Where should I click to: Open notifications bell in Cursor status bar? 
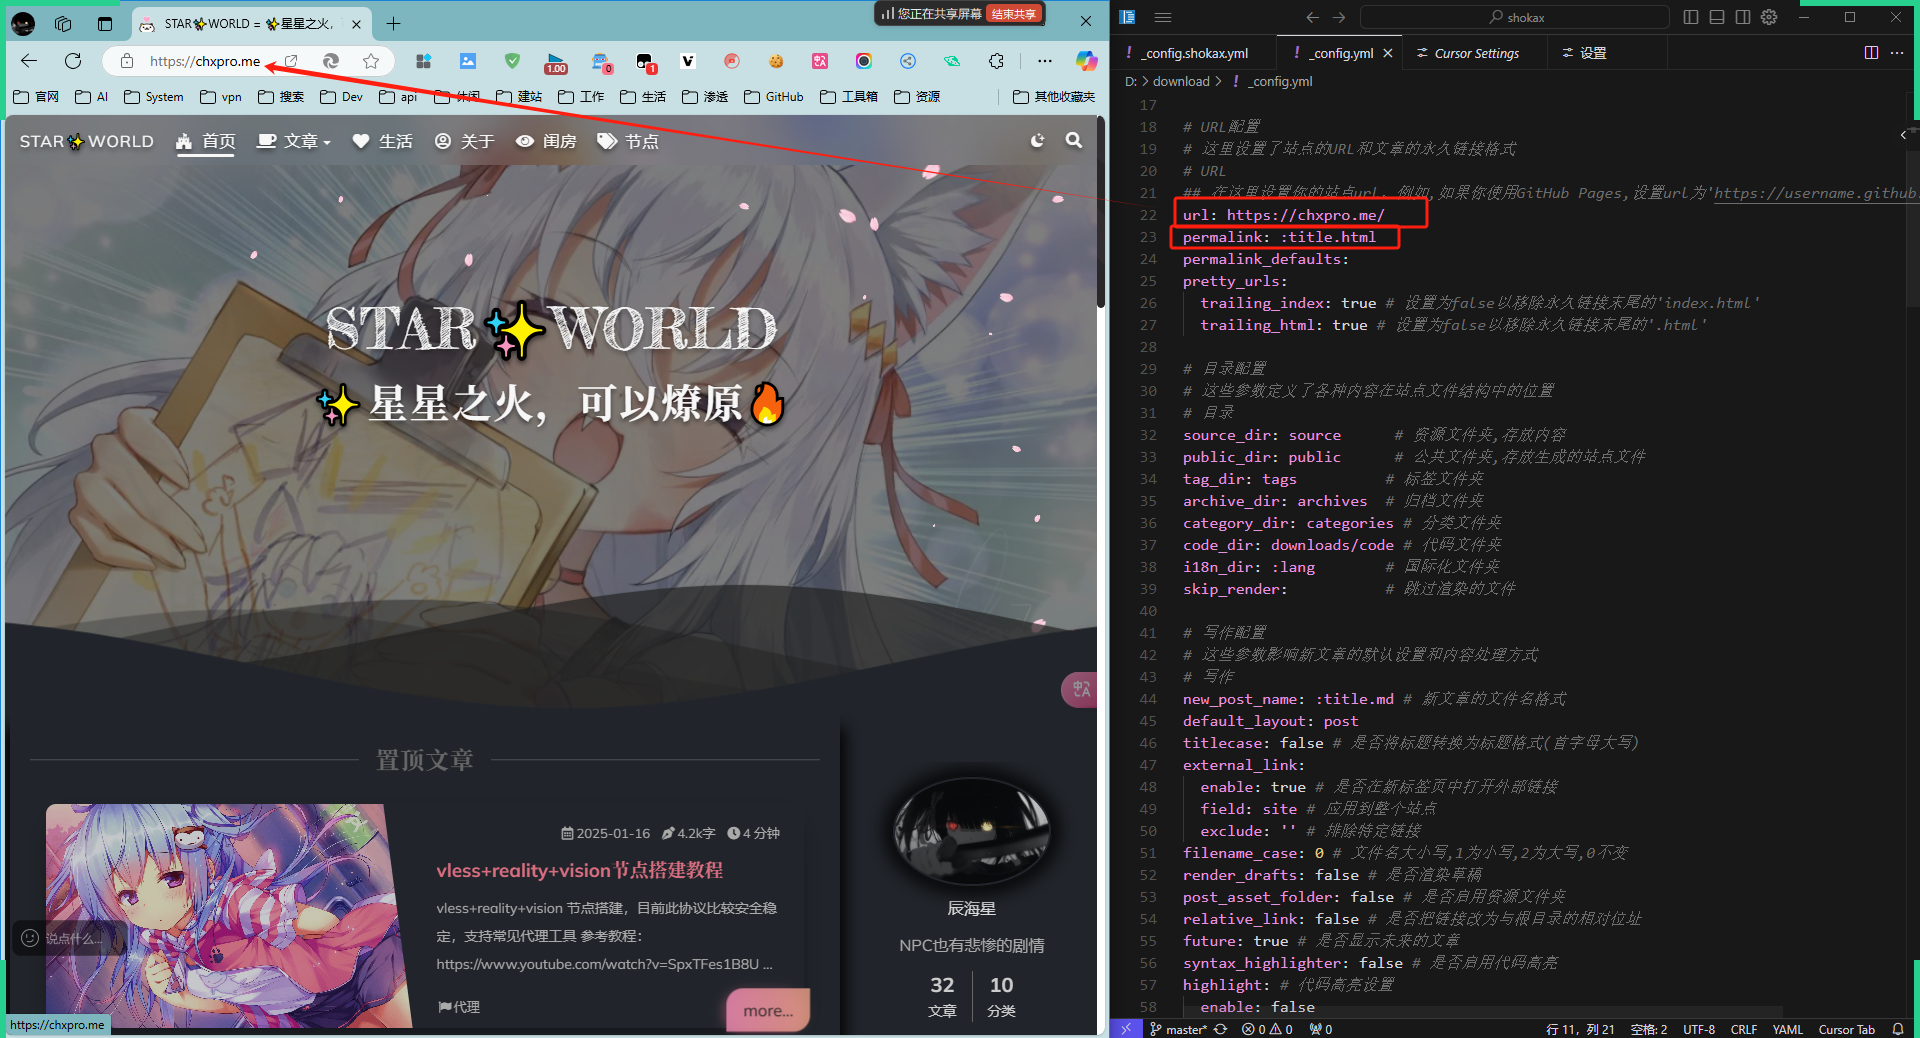point(1897,1029)
